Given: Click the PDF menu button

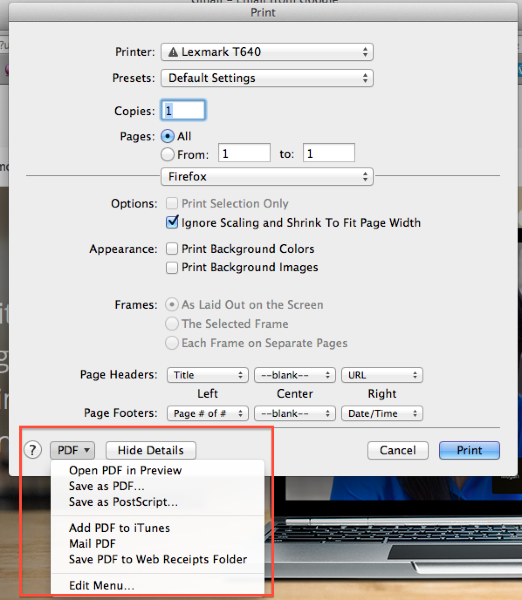Looking at the screenshot, I should point(72,450).
